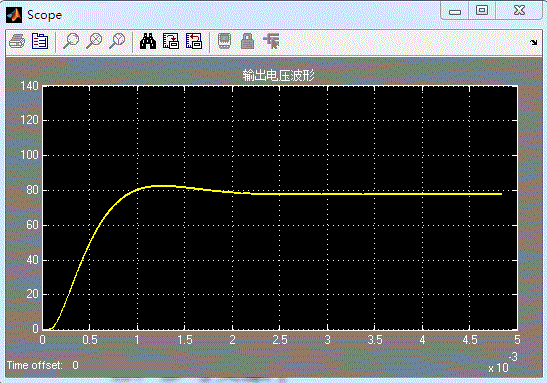Save current axes settings
Screen dimensions: 547x383
coord(171,41)
